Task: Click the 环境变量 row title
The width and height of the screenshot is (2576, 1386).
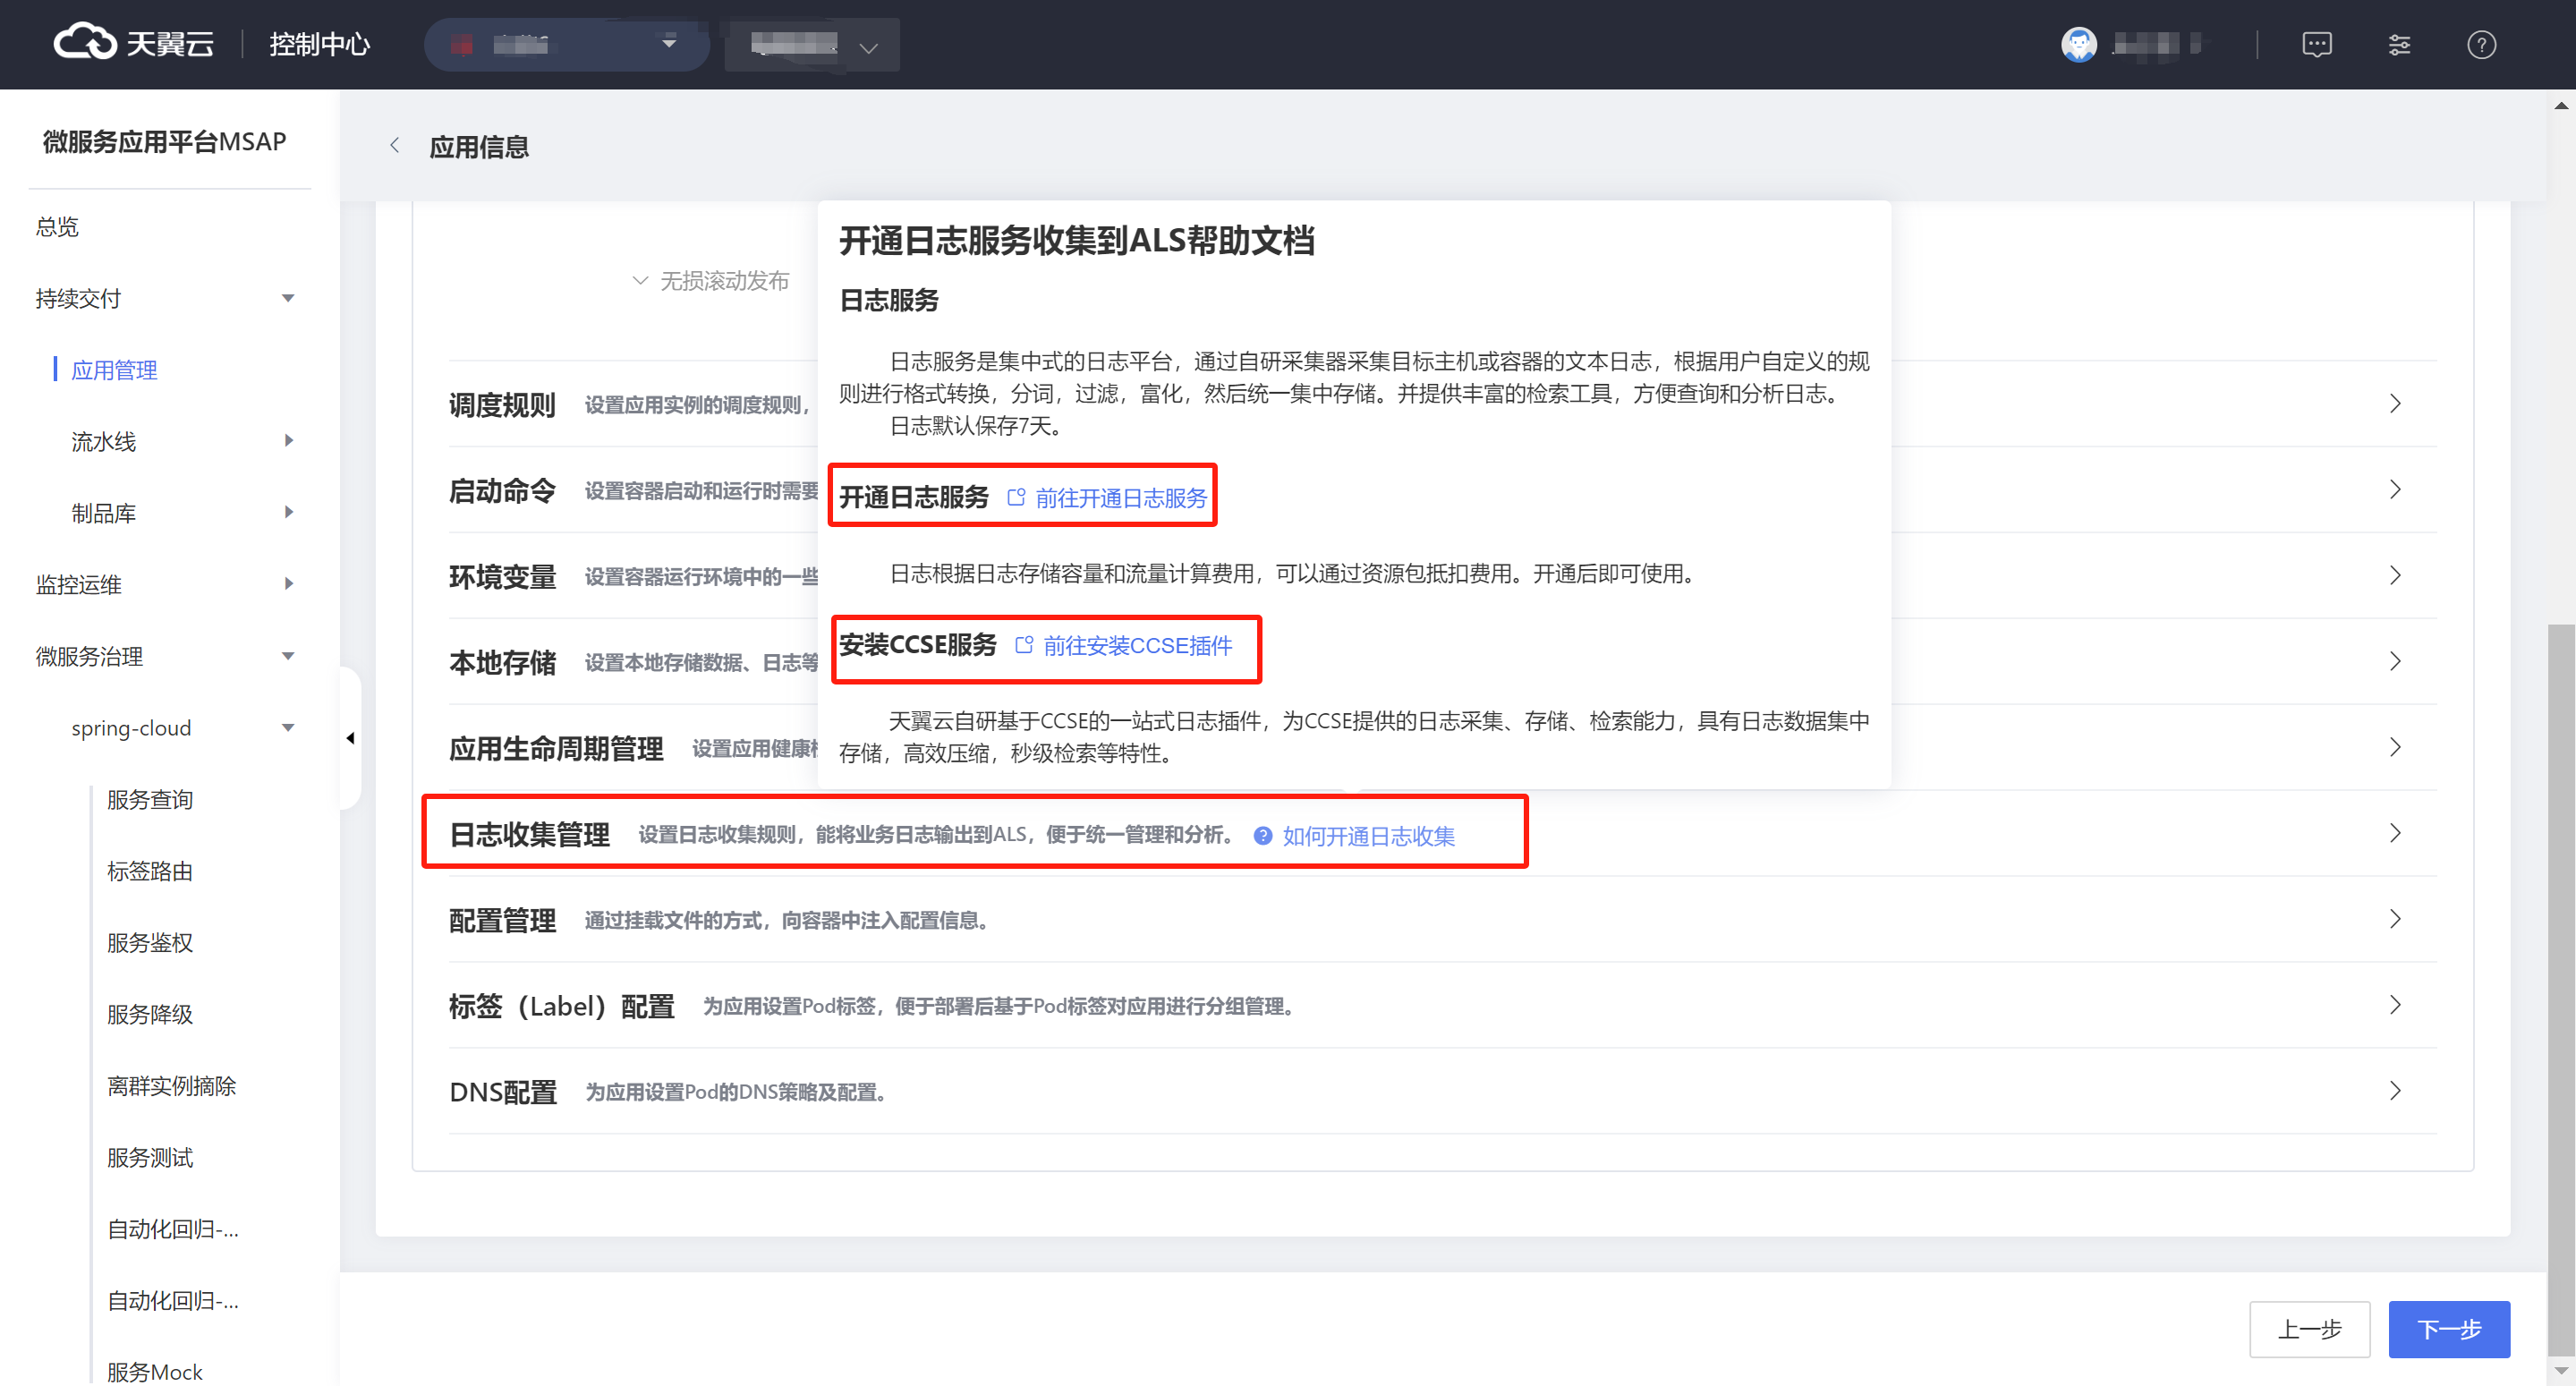Action: (x=502, y=576)
